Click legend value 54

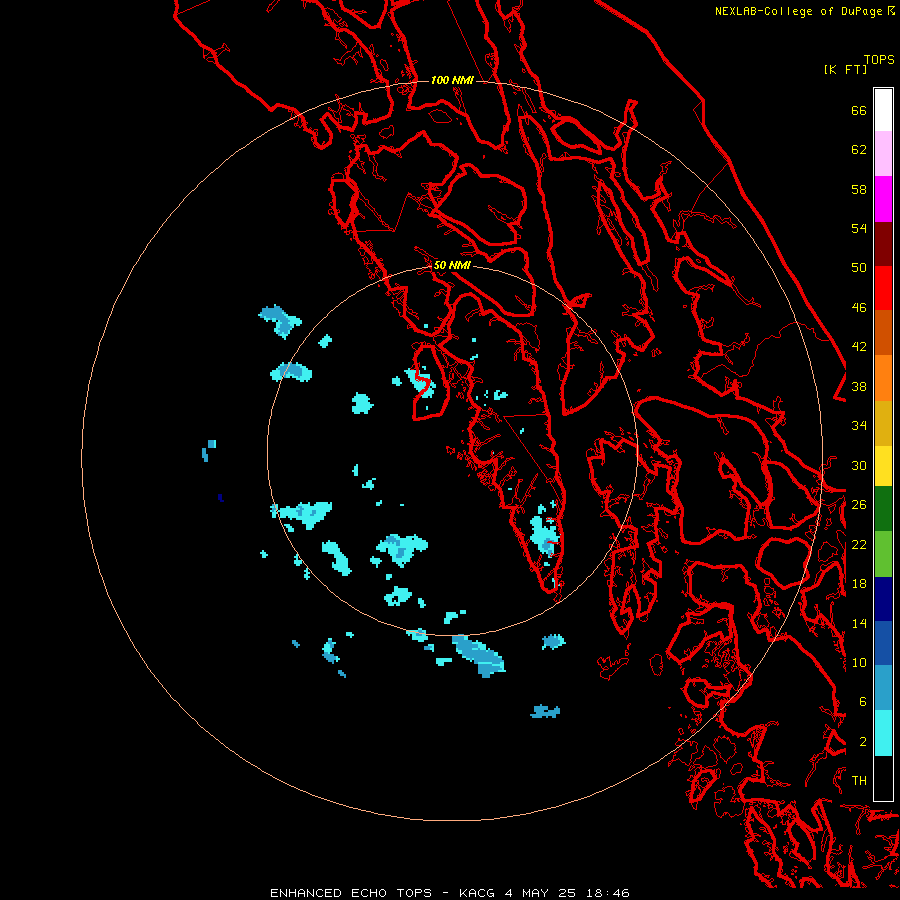[859, 228]
